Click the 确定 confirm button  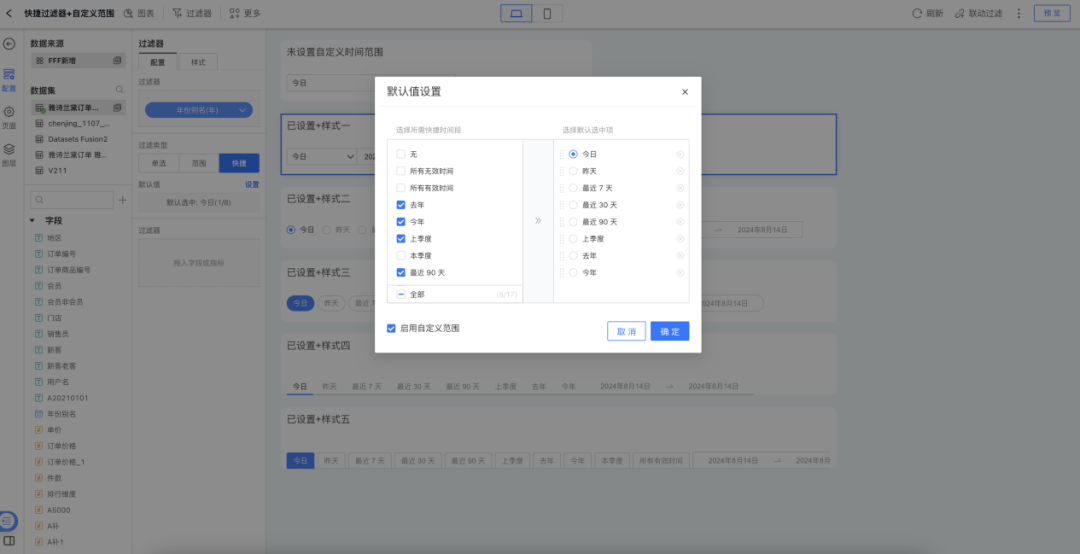(x=669, y=331)
